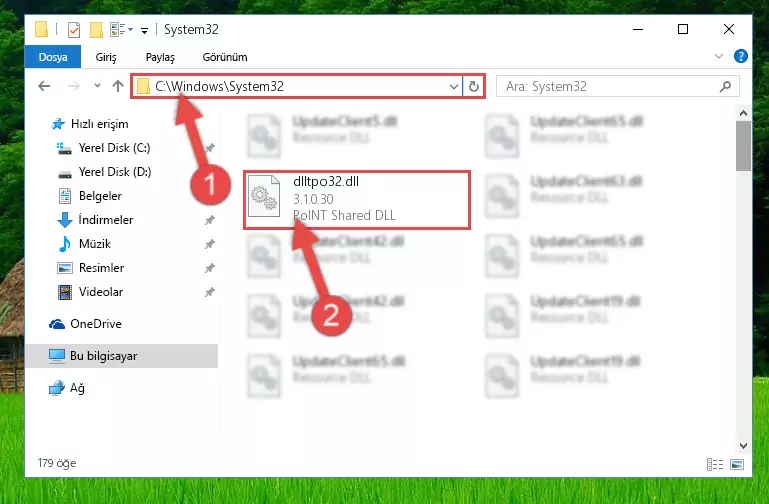Screen dimensions: 769x504
Task: Open the blue Help question mark icon
Action: coord(741,56)
